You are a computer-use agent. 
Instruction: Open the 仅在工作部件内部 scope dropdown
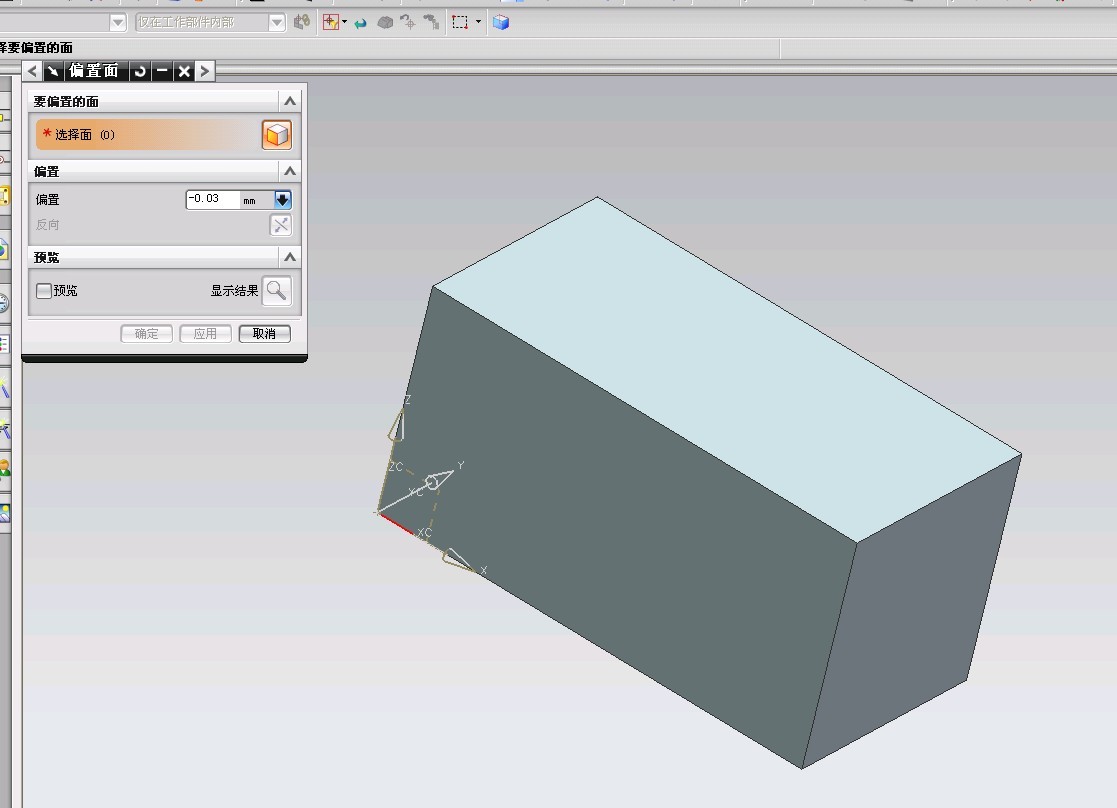click(x=277, y=23)
